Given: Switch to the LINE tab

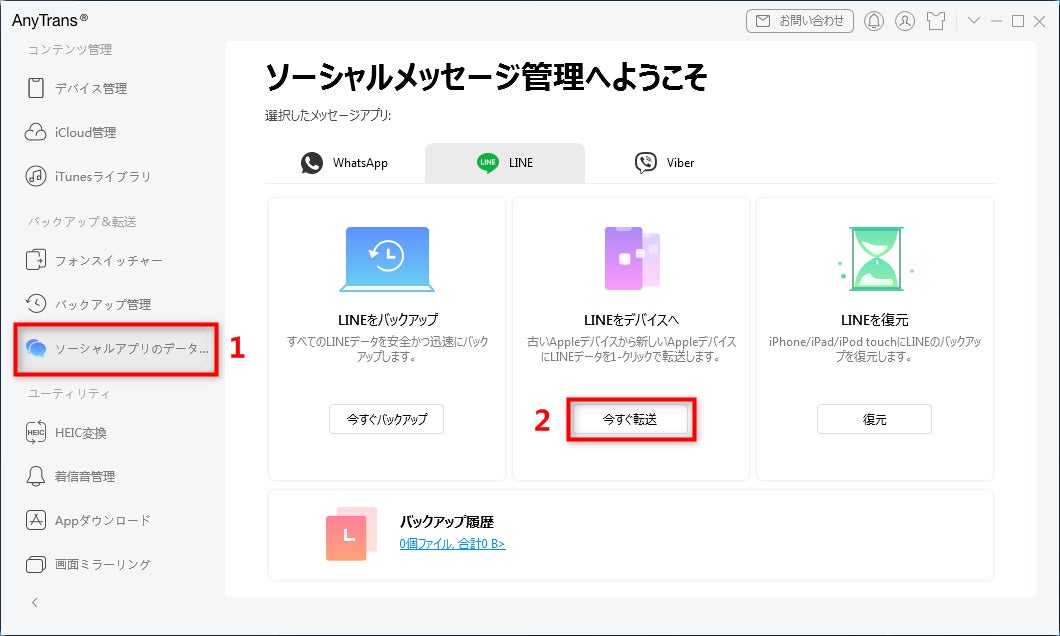Looking at the screenshot, I should coord(504,163).
